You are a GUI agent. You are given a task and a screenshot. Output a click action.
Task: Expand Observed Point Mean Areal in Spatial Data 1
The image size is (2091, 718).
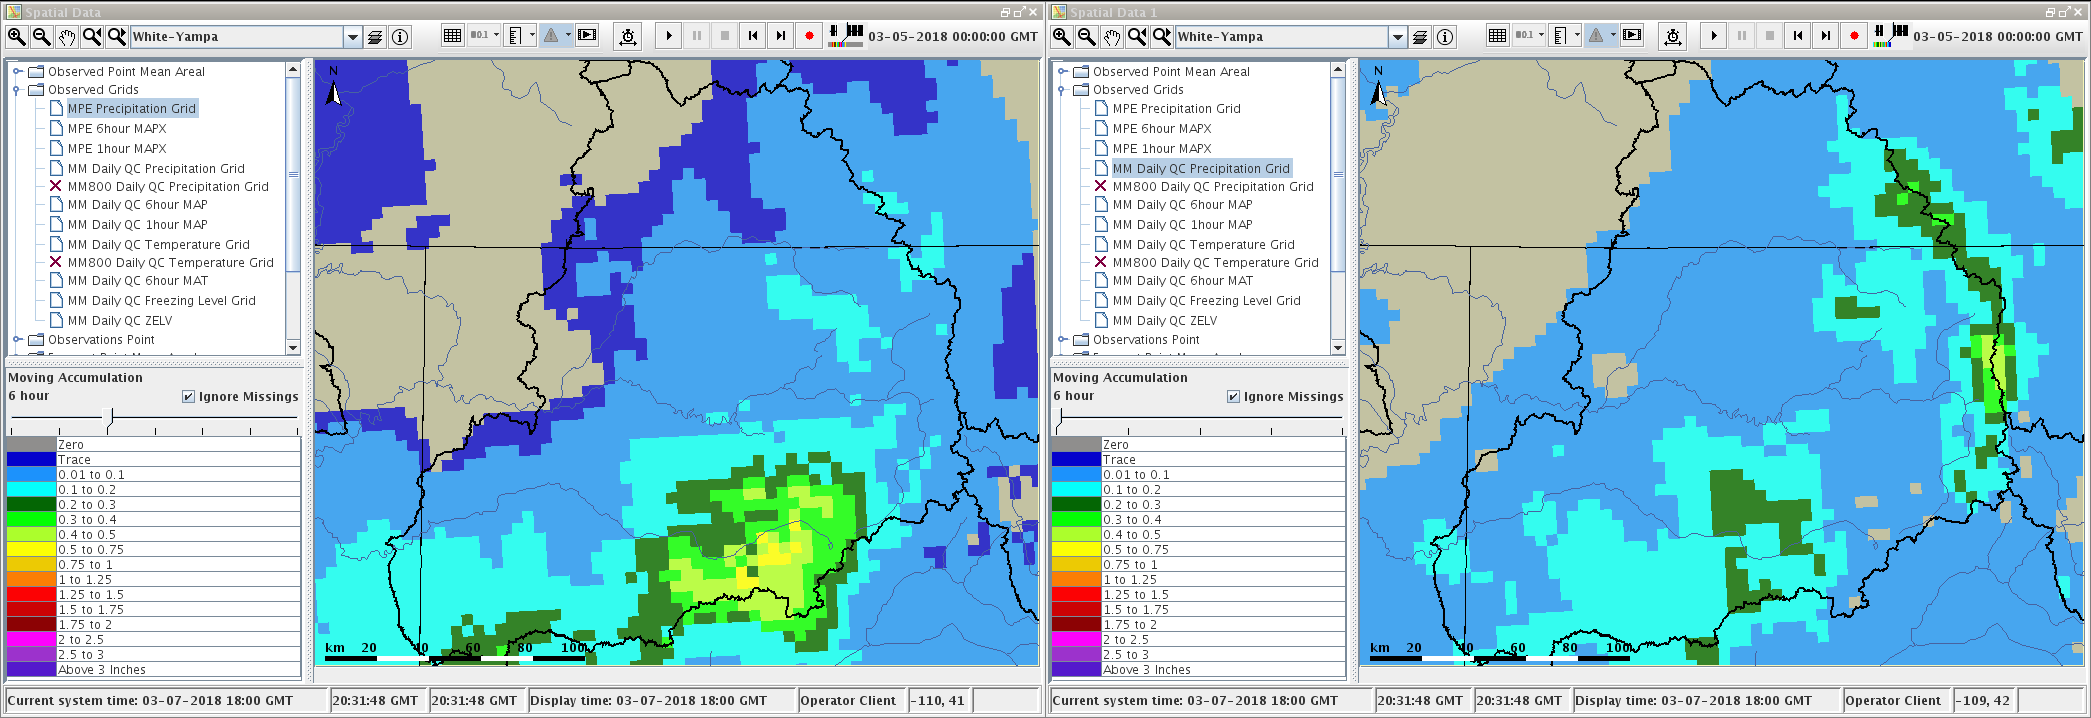[x=1062, y=72]
